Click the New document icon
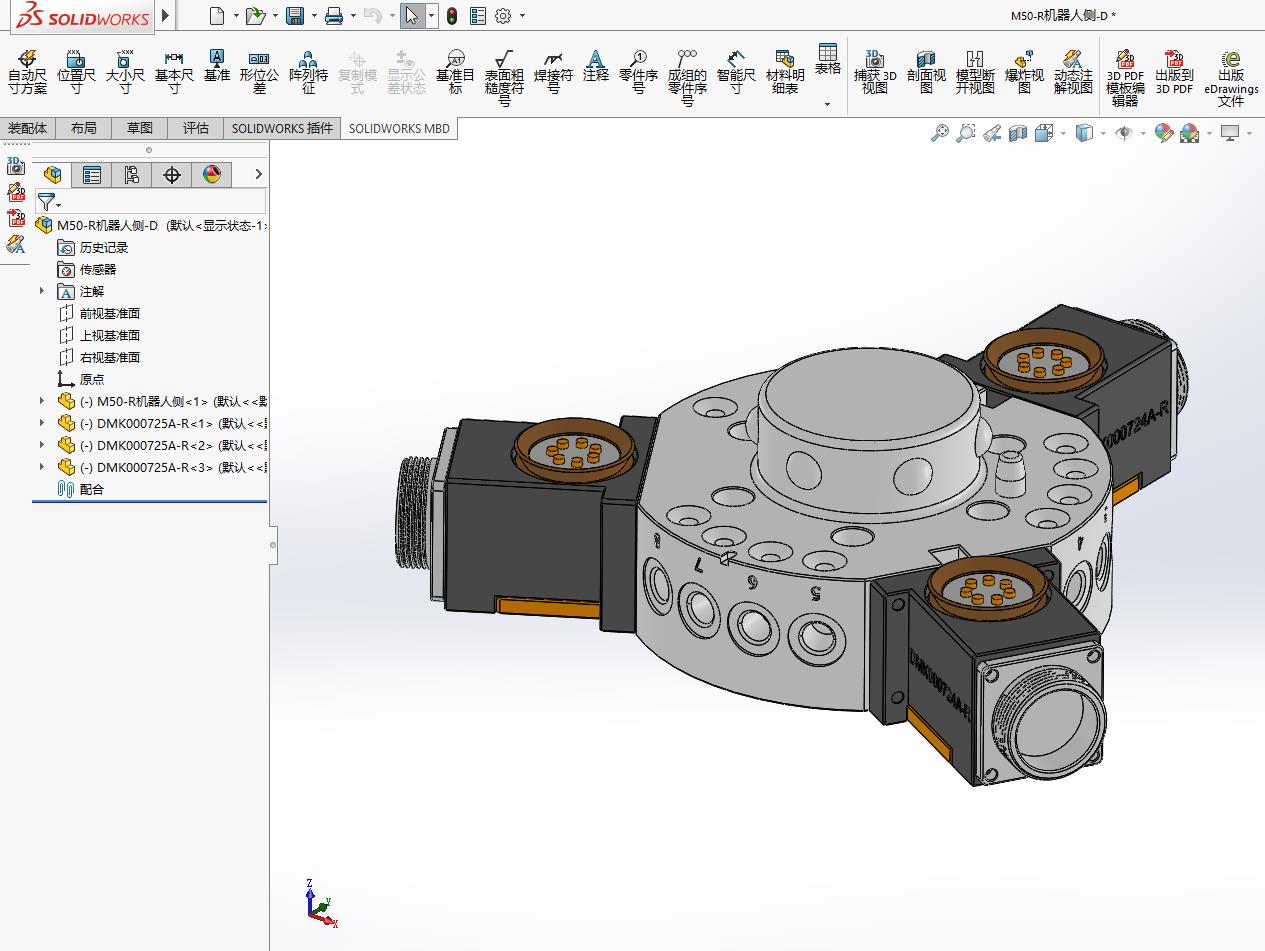Screen dimensions: 1265x951 pyautogui.click(x=217, y=15)
